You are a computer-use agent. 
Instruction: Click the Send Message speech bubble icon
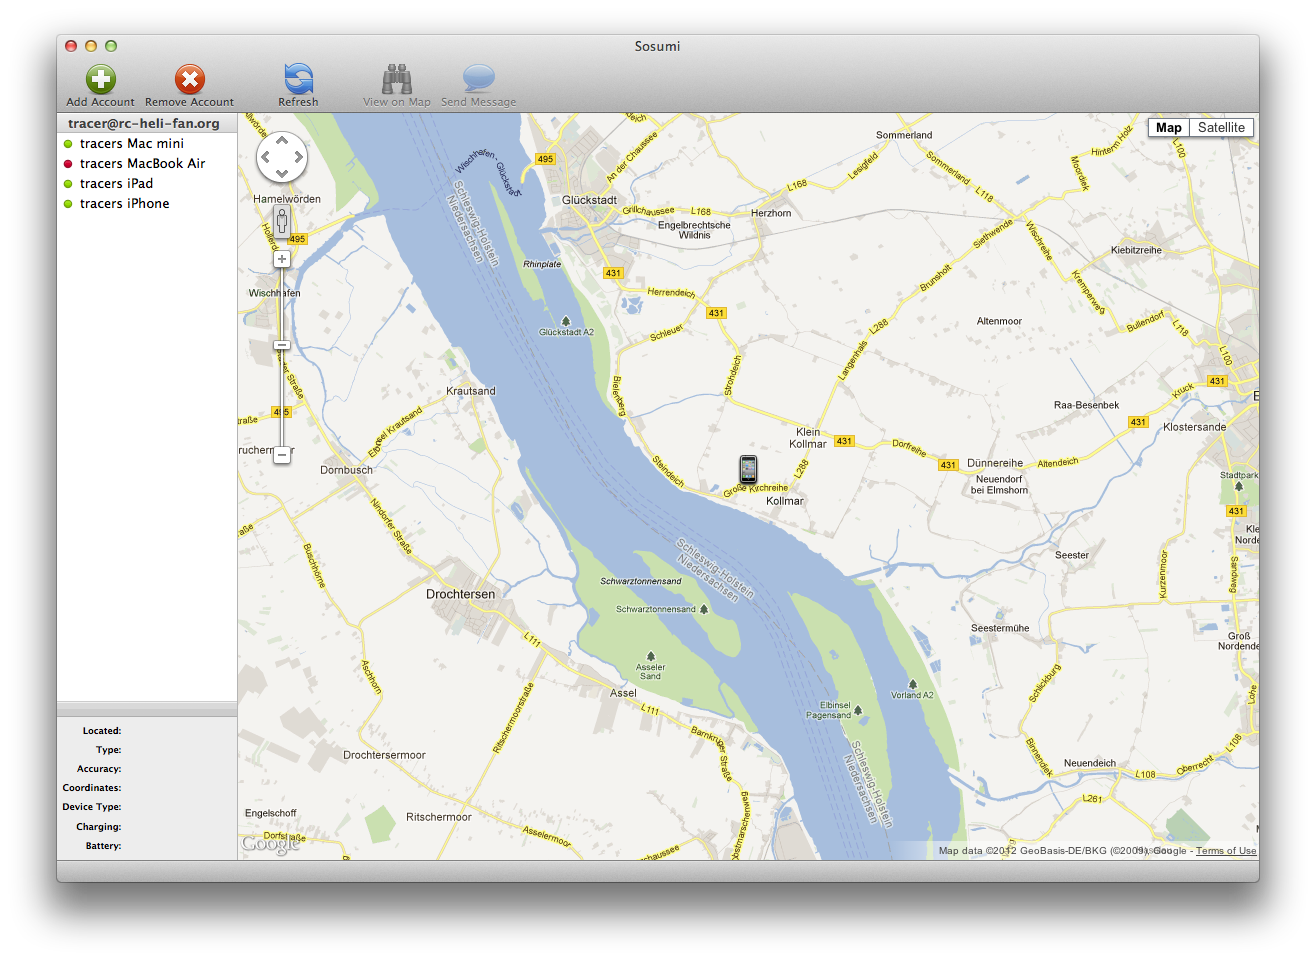[x=479, y=79]
